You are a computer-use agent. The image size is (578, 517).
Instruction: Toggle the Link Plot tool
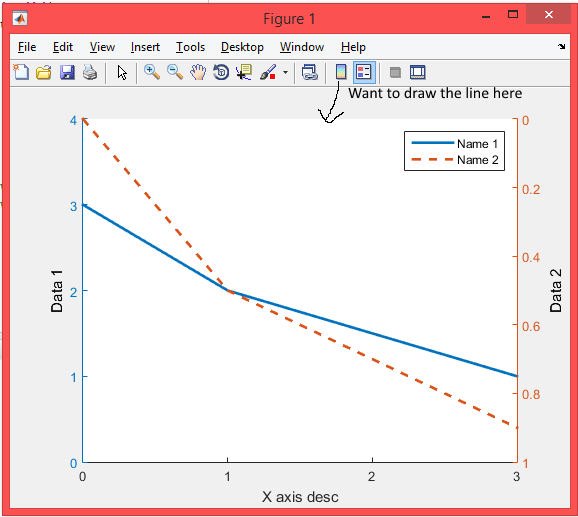tap(310, 72)
